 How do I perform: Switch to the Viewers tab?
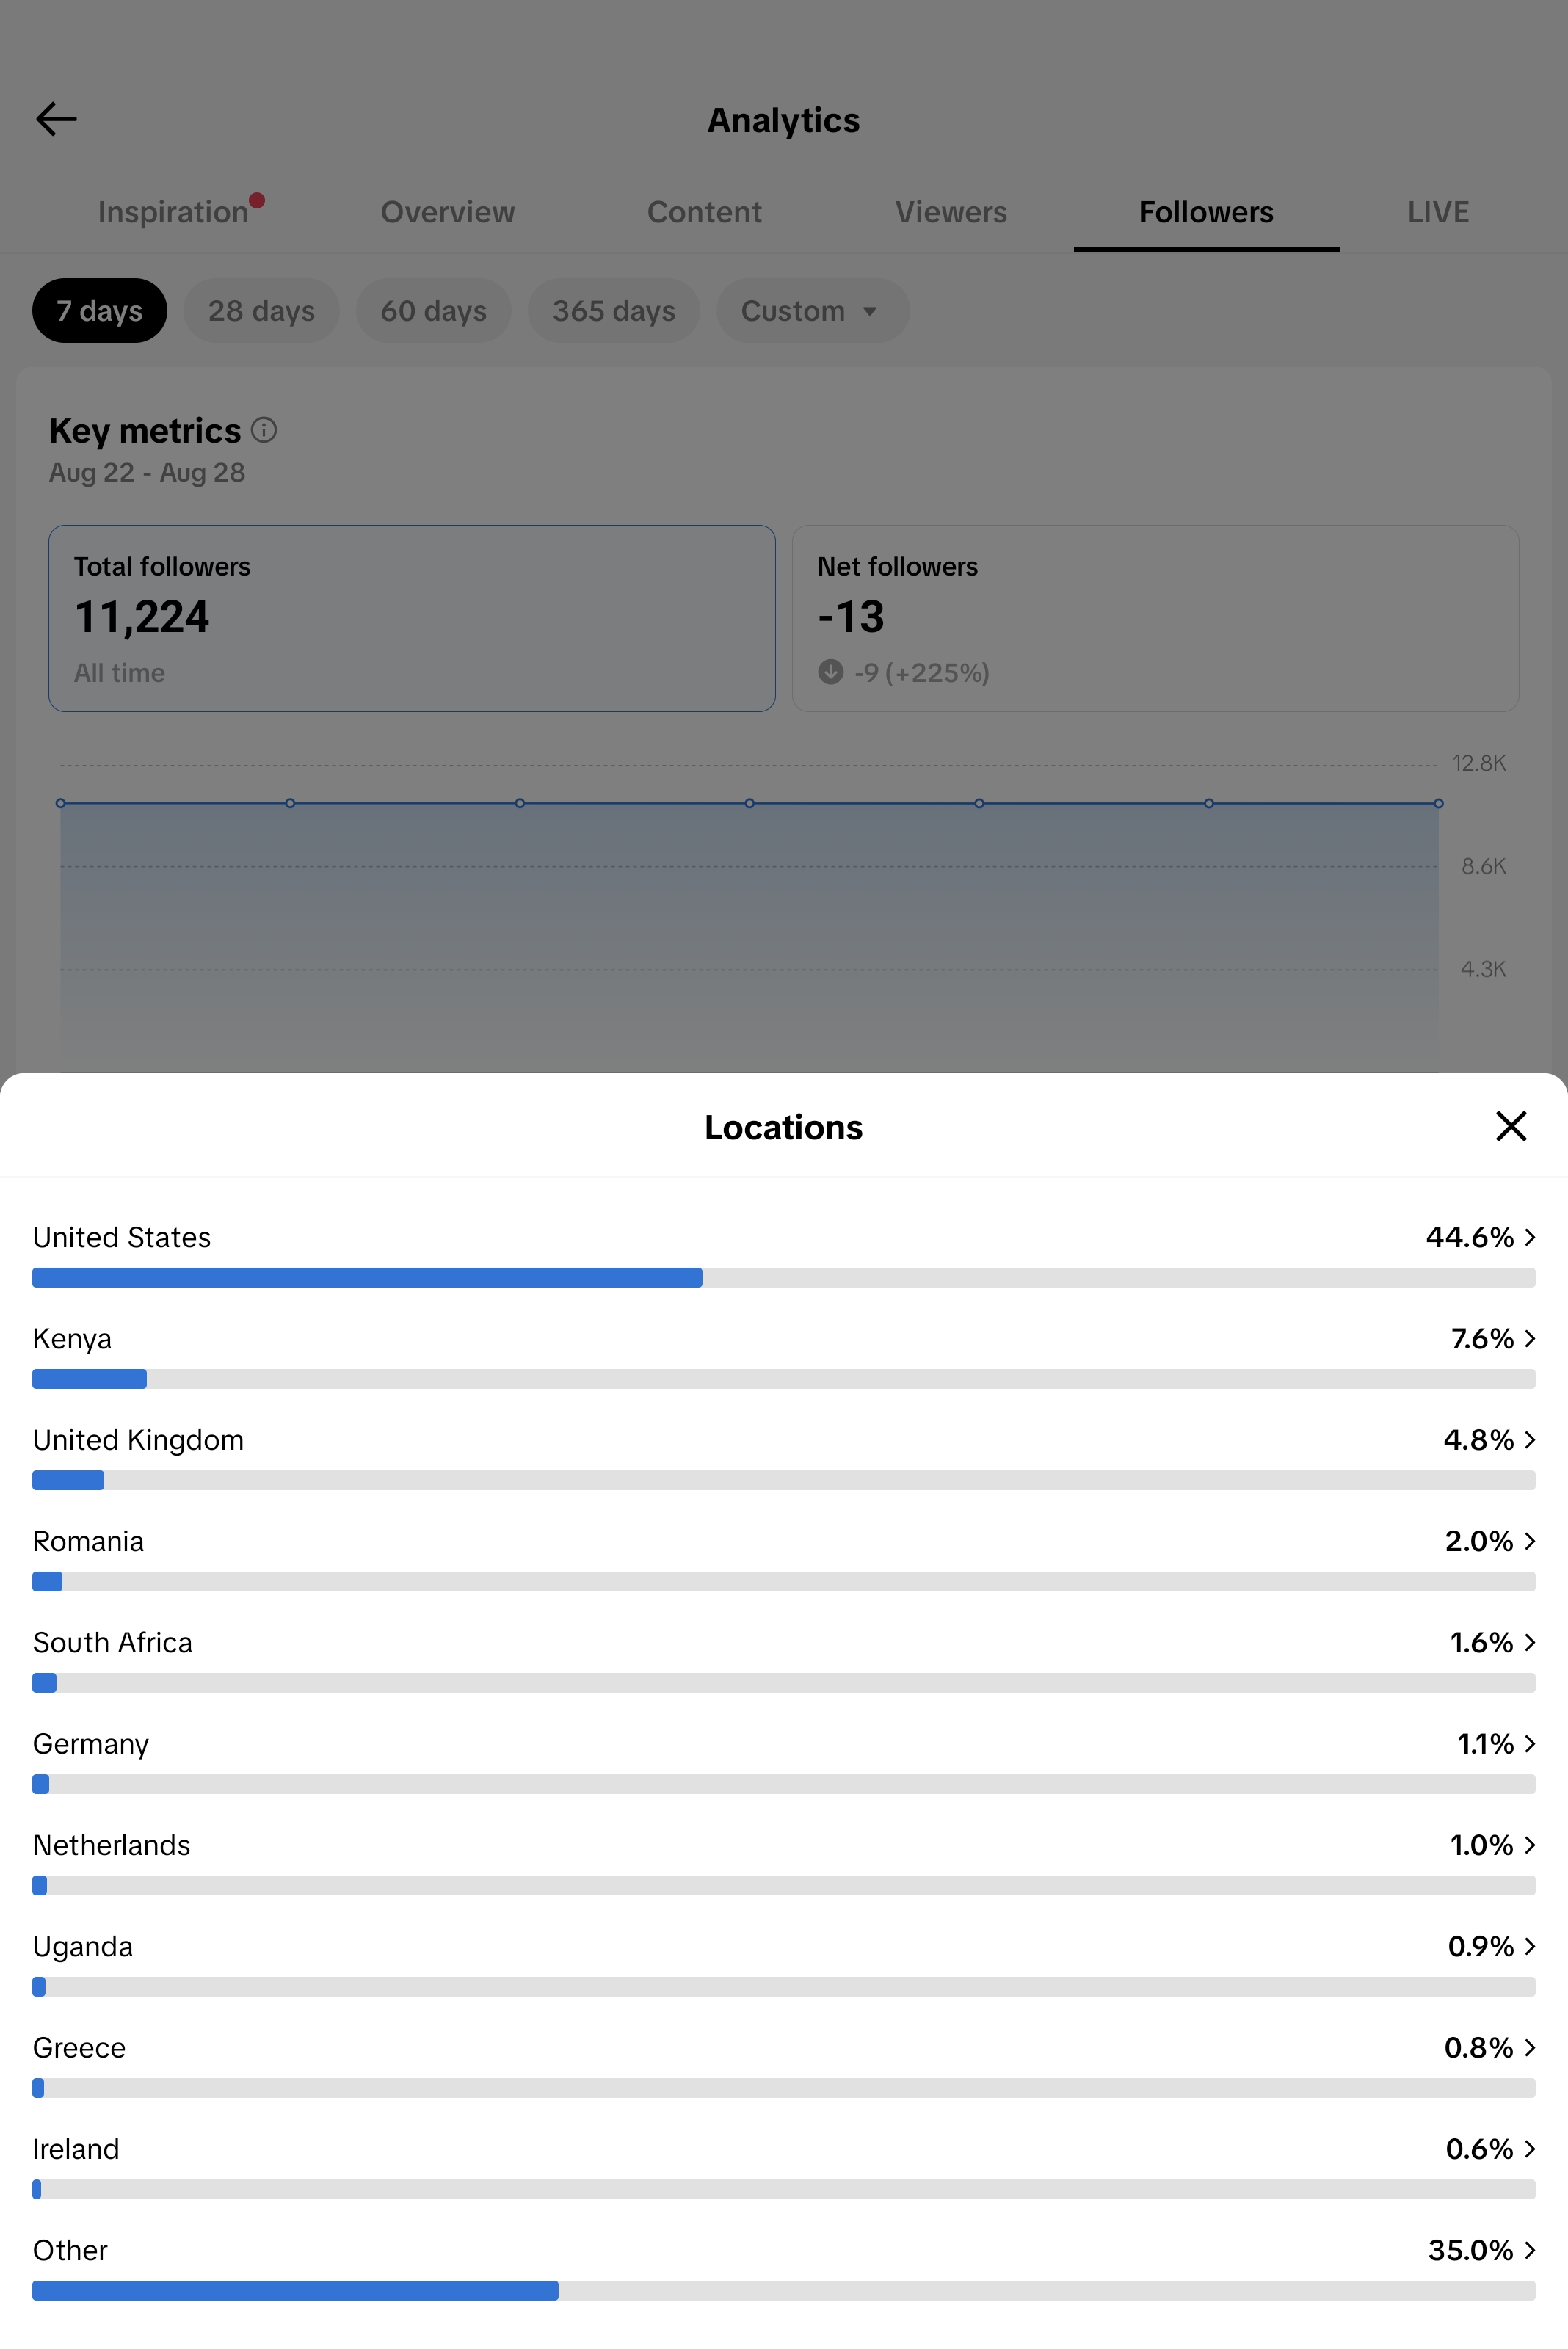tap(950, 212)
